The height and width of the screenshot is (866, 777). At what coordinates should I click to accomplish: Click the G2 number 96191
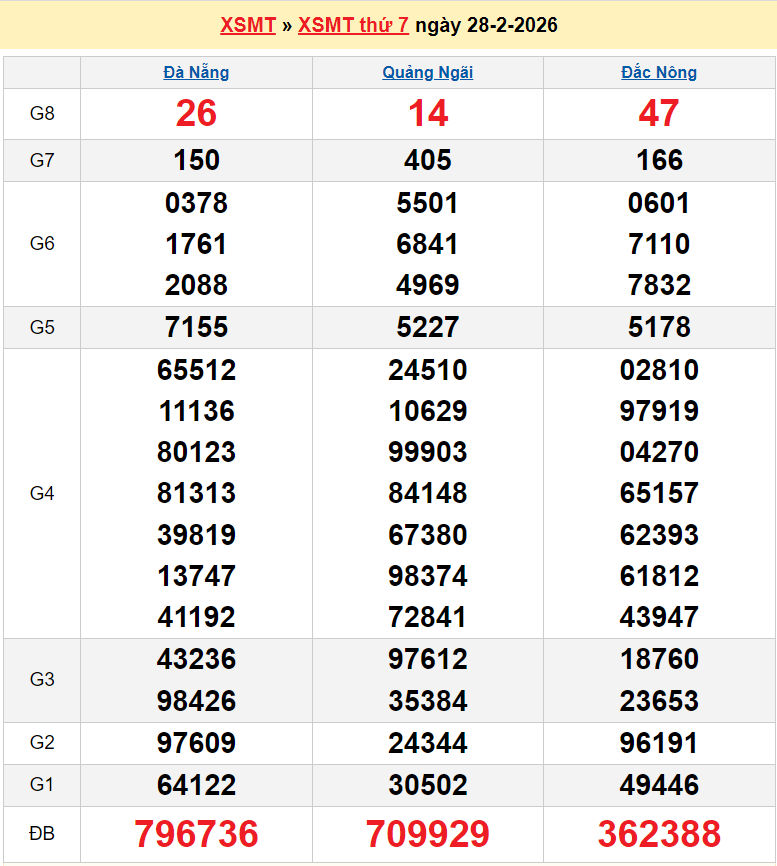[659, 743]
